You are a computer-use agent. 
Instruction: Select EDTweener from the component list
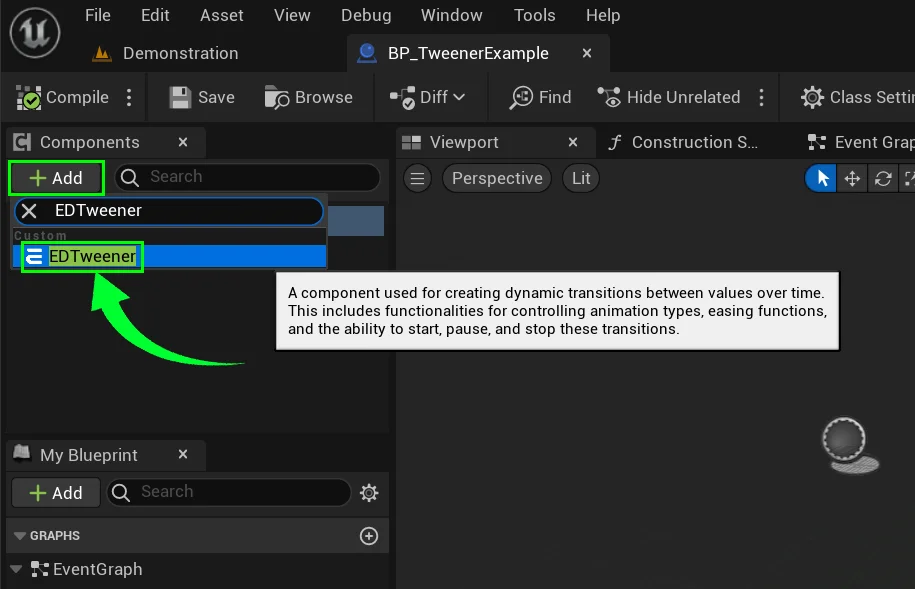(92, 257)
